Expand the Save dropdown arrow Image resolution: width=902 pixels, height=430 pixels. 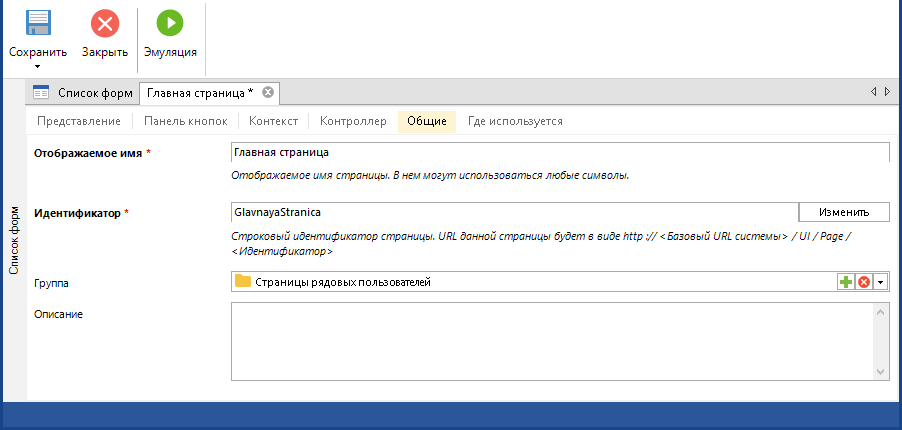[x=38, y=67]
